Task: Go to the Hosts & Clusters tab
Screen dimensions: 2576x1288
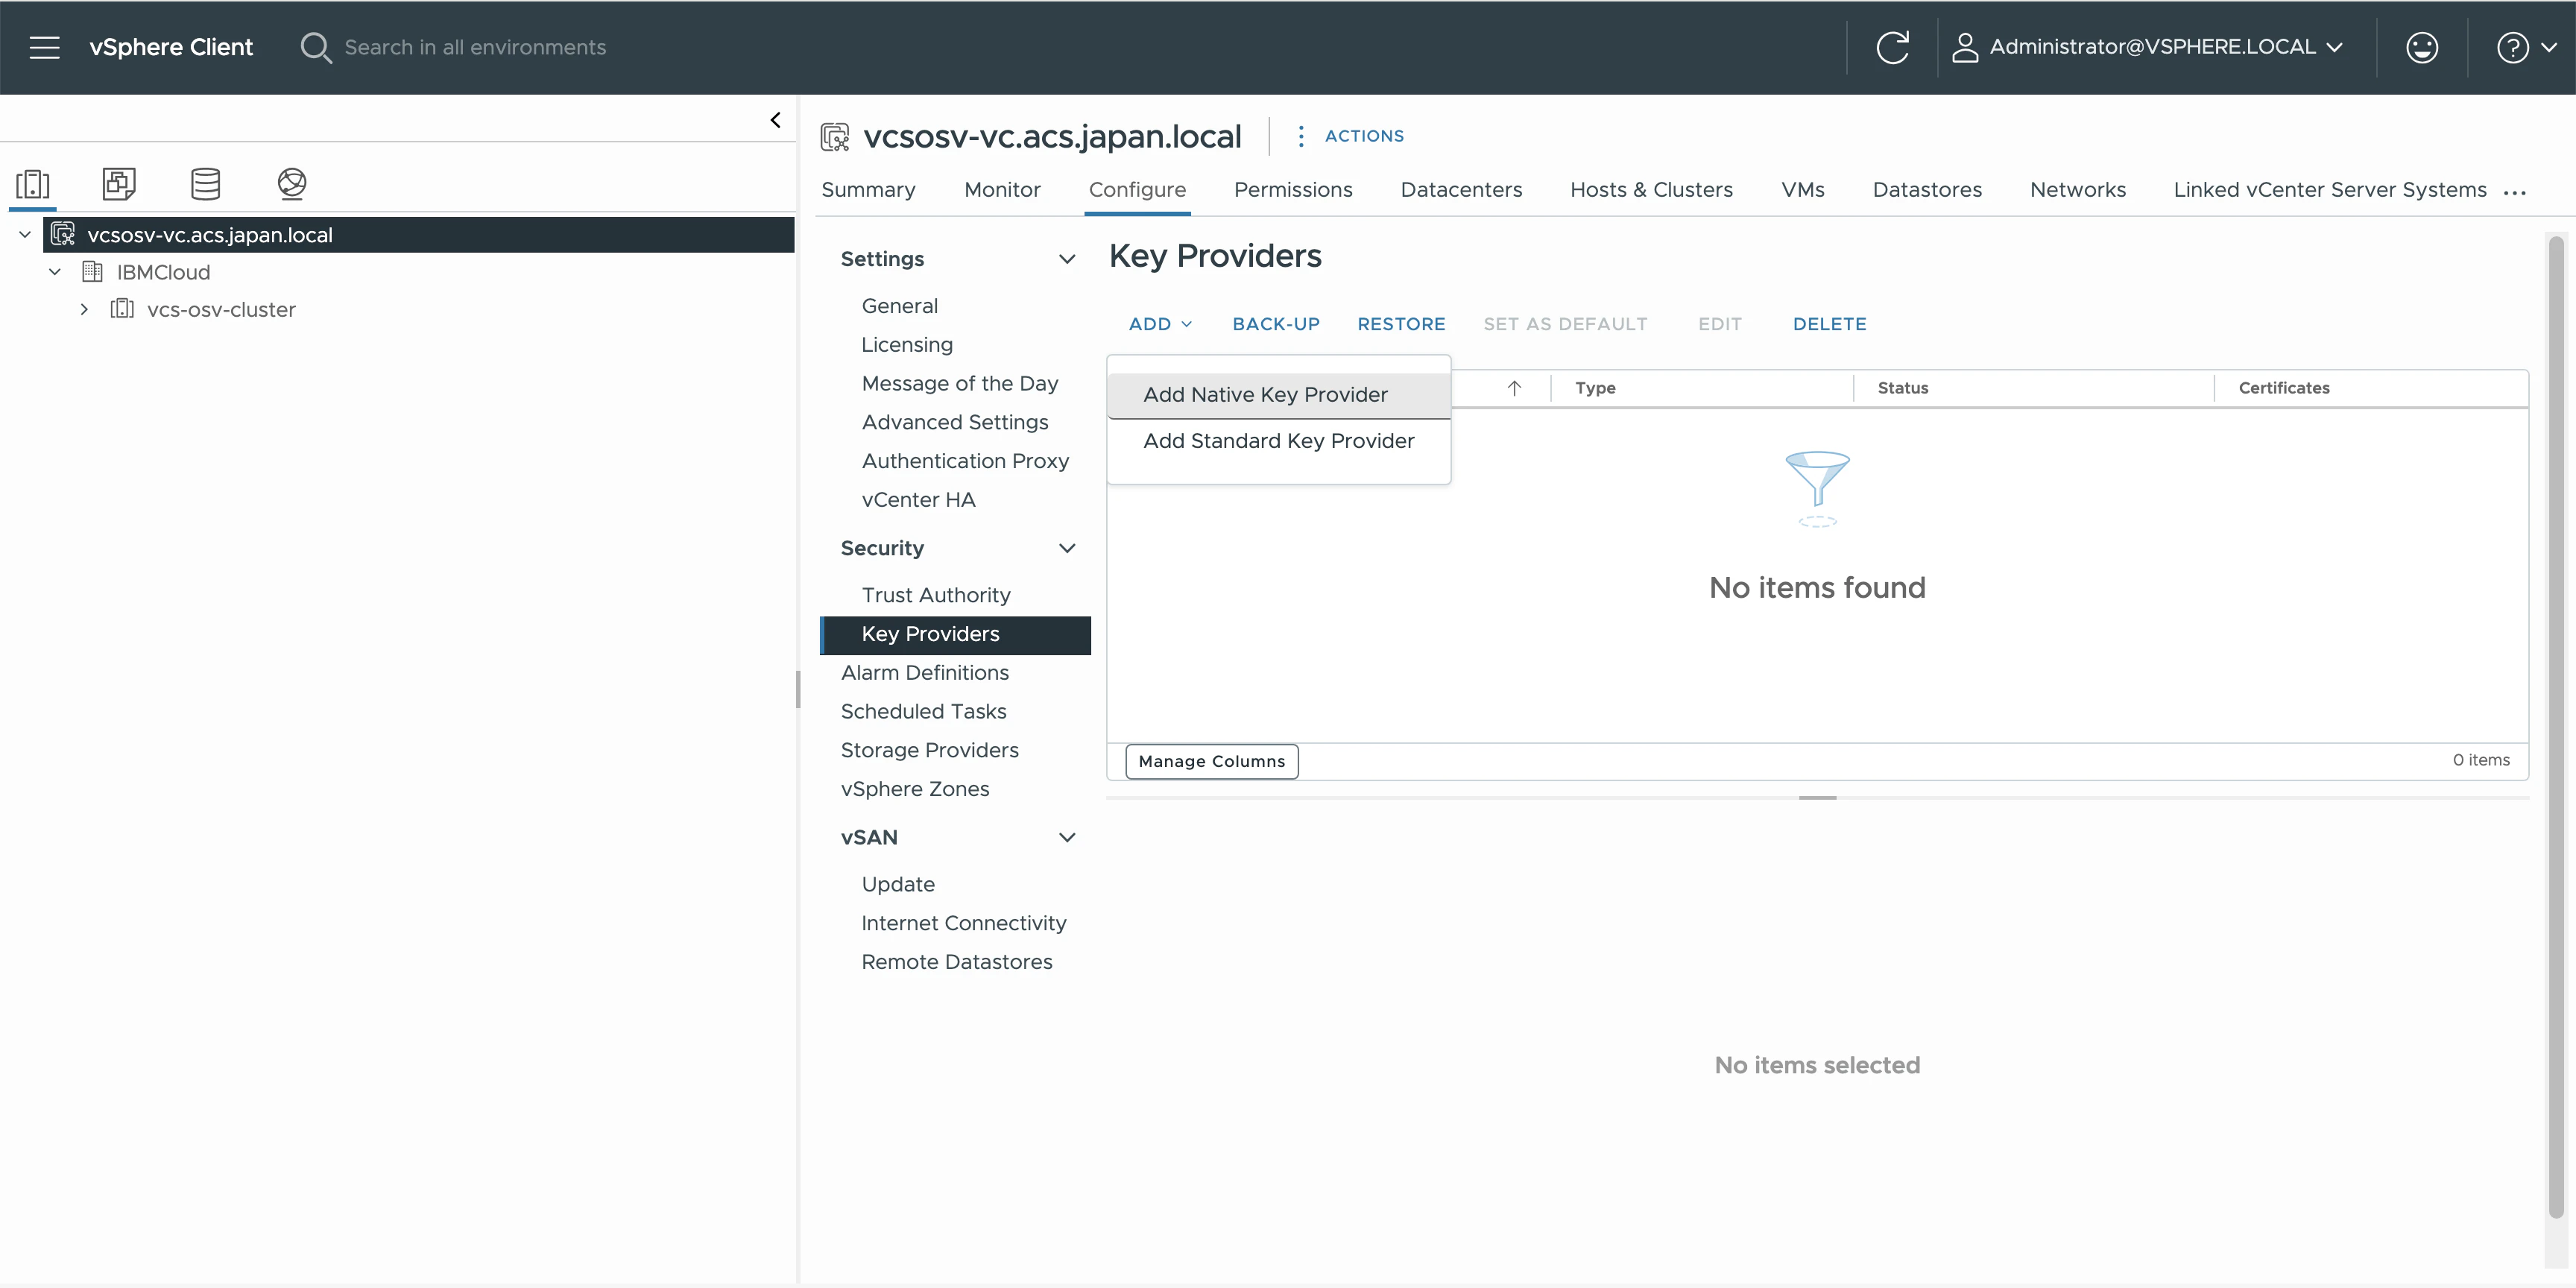Action: coord(1651,190)
